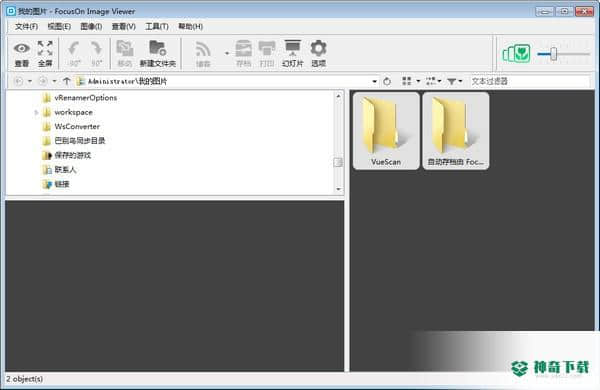Screen dimensions: 600x390
Task: Open the 查看 (View) eye tool
Action: pyautogui.click(x=22, y=54)
